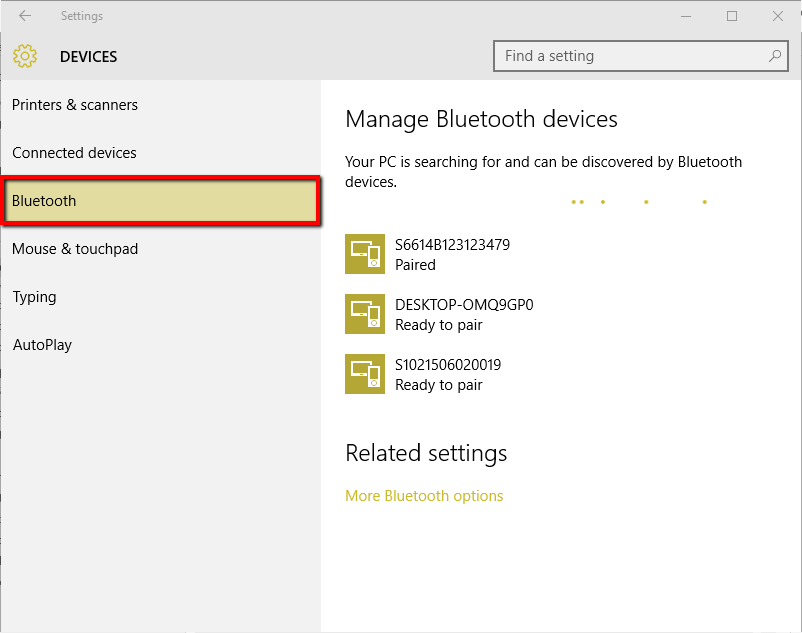Click the icon next to device S1021506020019
The image size is (802, 633).
[x=364, y=374]
